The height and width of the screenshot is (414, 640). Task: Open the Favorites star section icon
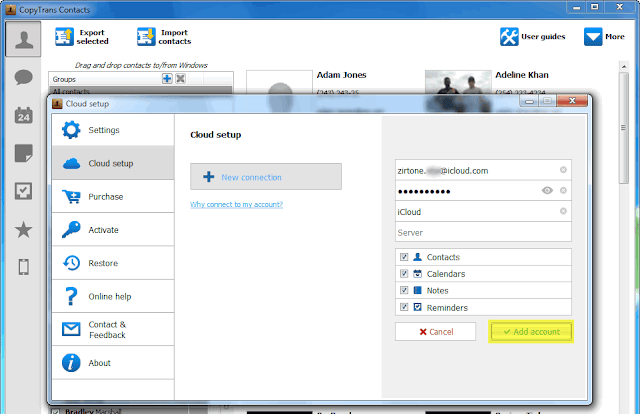tap(23, 229)
